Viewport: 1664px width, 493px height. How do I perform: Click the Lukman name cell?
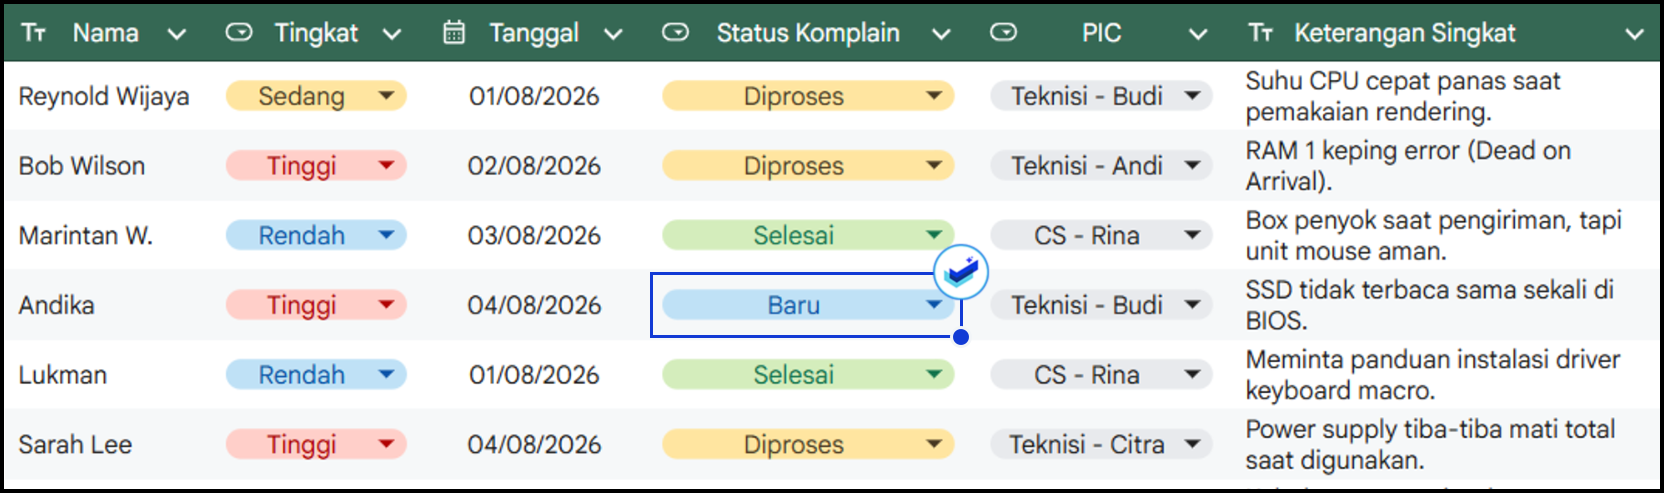(63, 375)
